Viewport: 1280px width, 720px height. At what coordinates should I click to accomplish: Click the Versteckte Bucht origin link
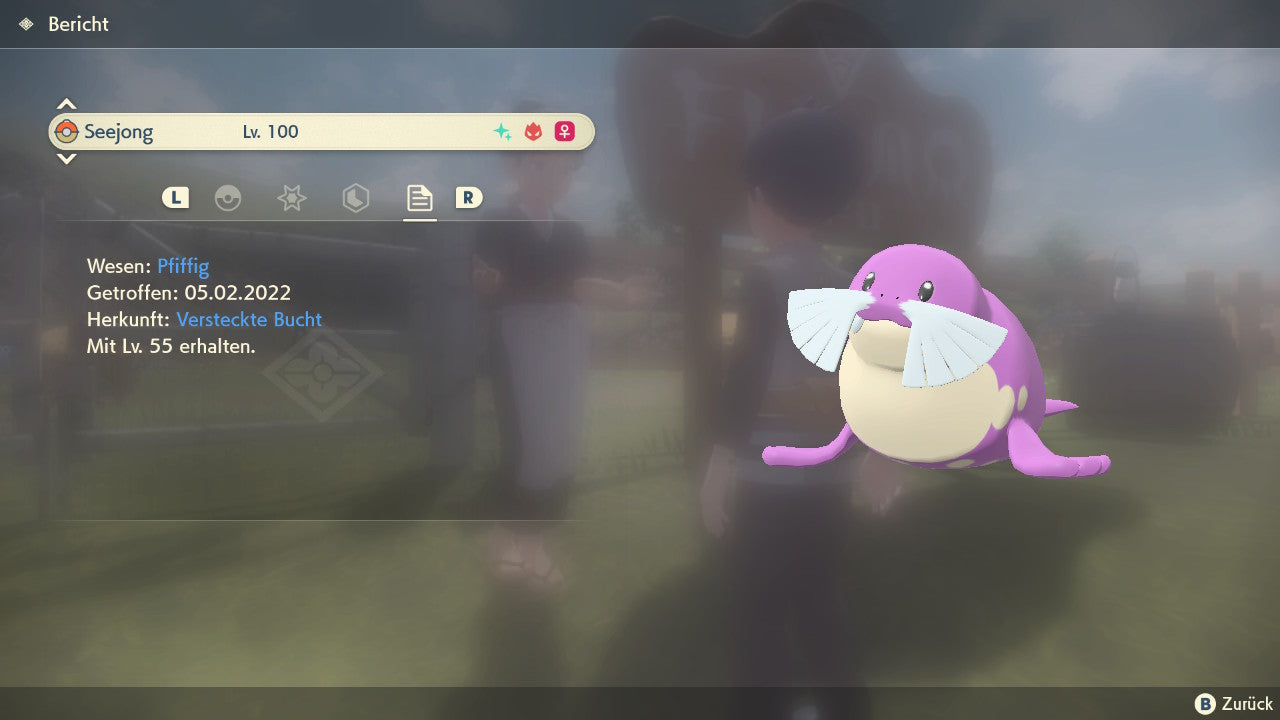249,320
